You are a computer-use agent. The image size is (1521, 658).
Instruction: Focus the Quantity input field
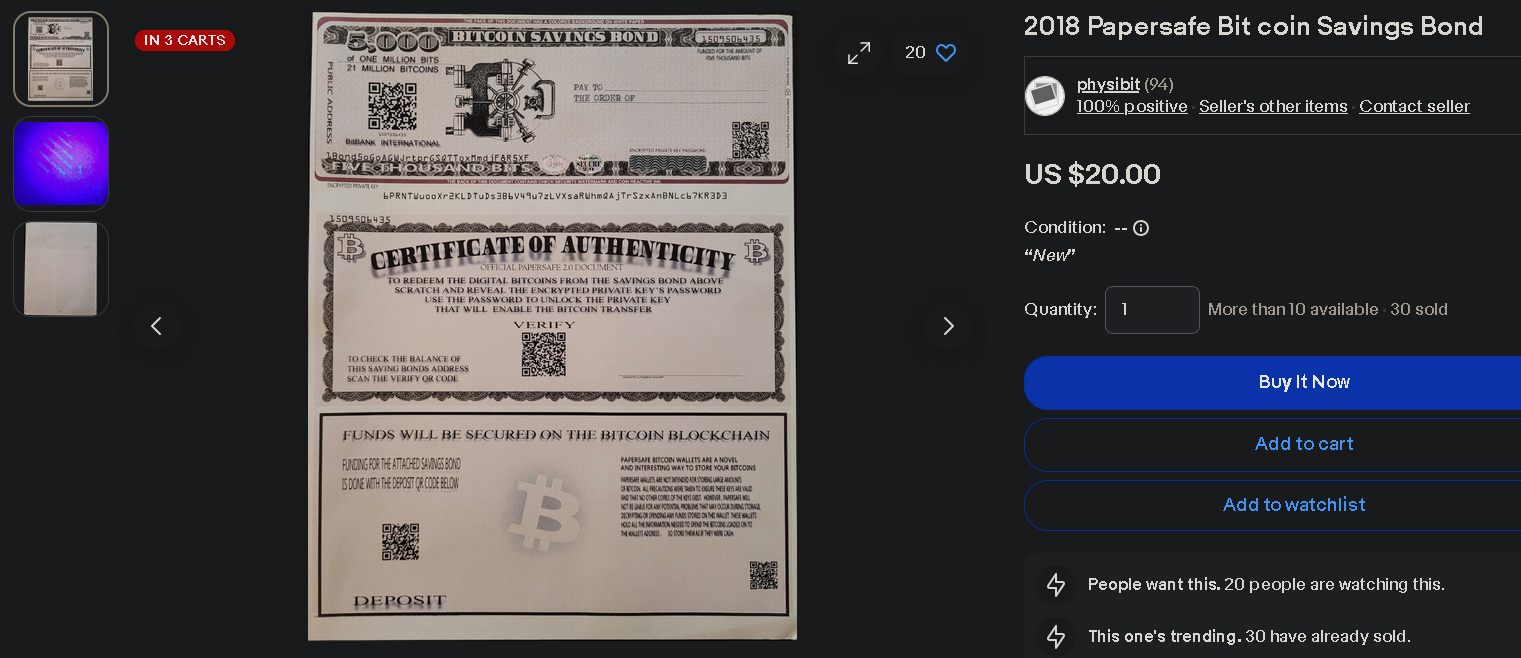pos(1152,310)
